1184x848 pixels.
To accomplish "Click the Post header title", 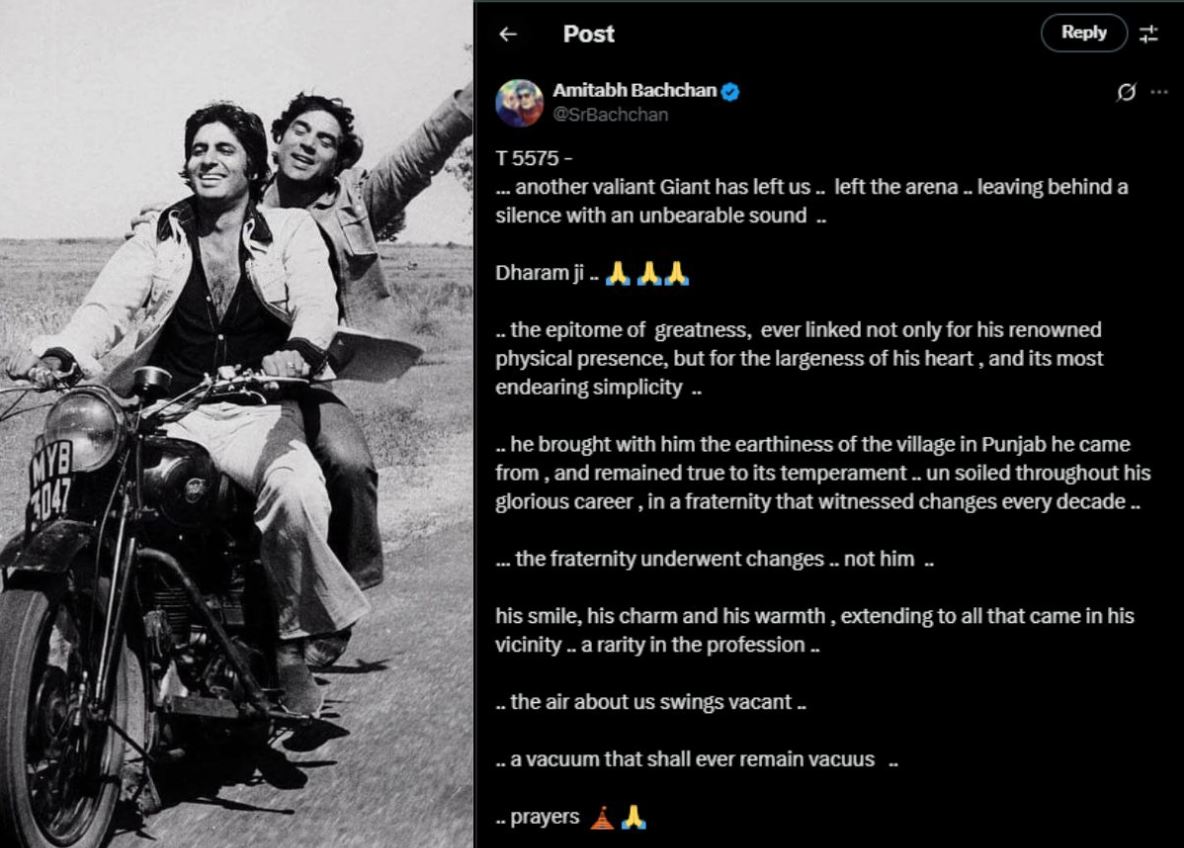I will point(588,34).
